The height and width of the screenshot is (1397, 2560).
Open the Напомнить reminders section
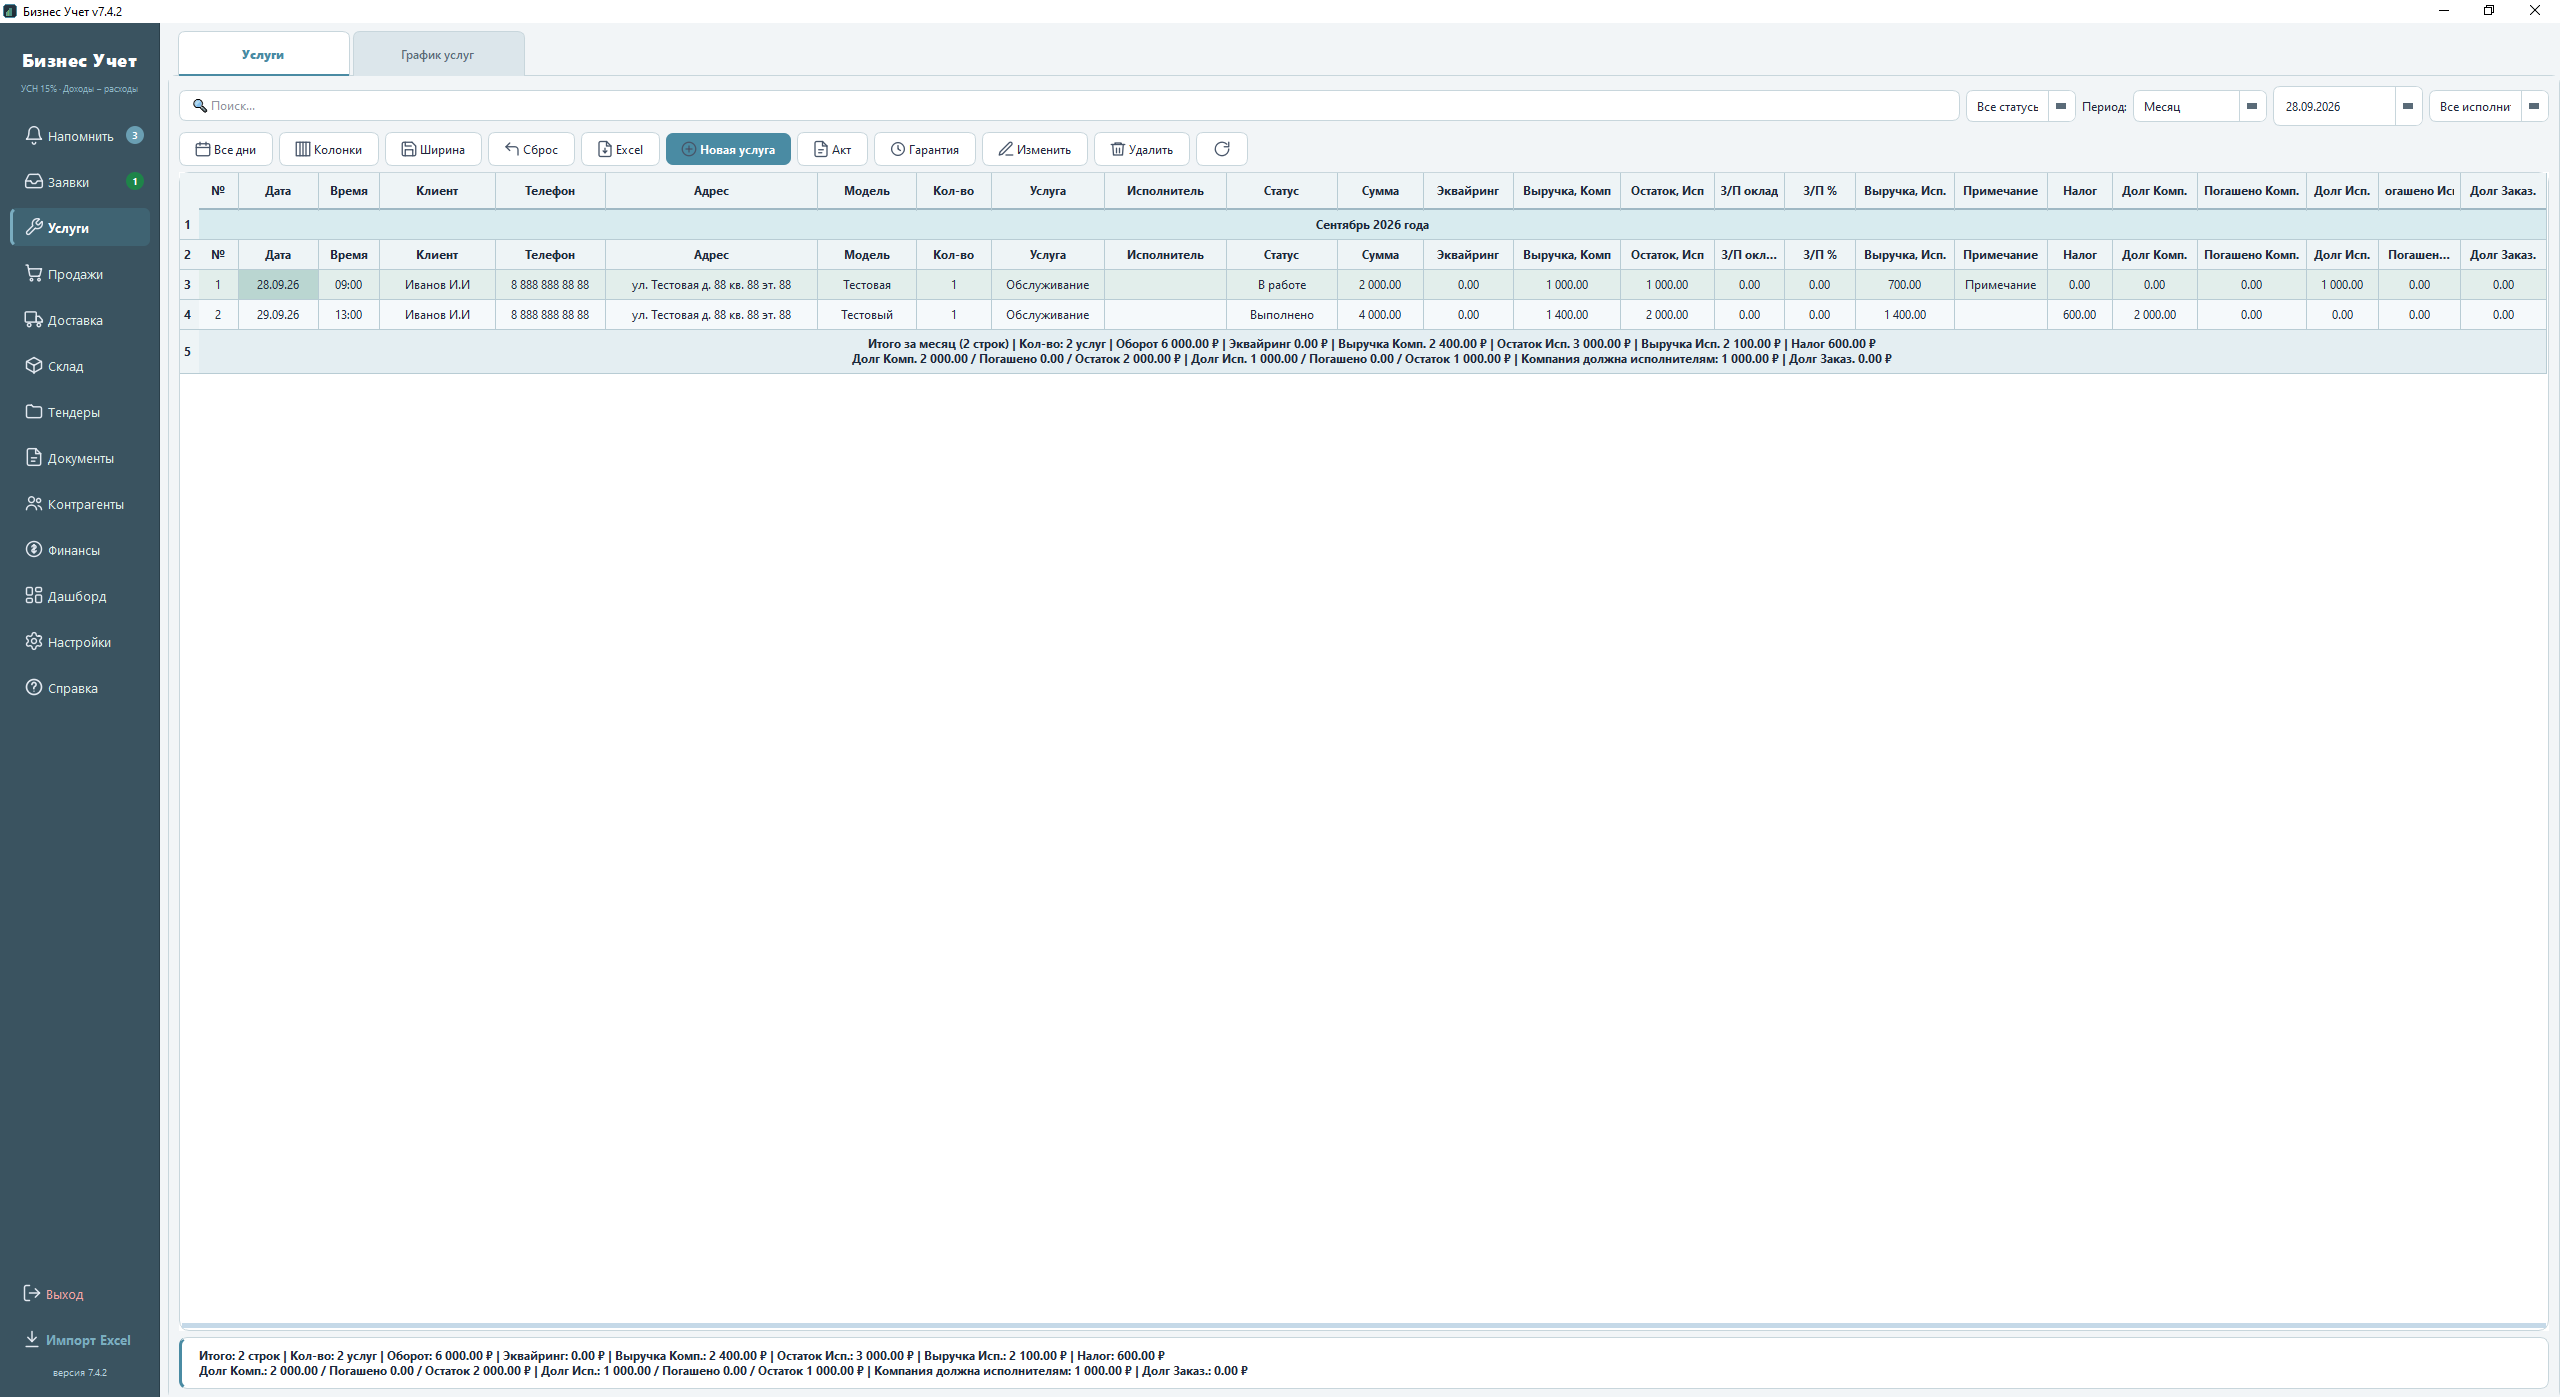[80, 136]
